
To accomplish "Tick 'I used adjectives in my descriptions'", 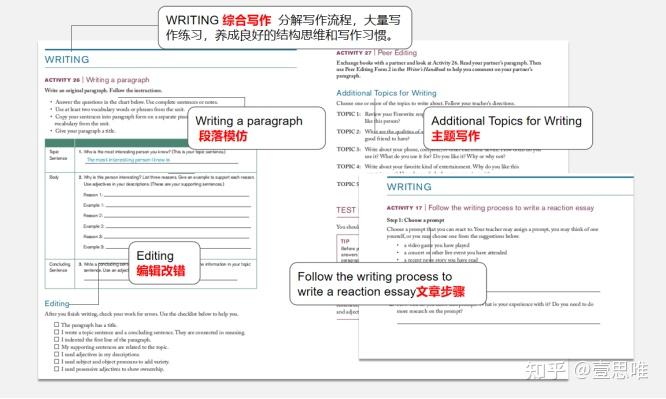I will (56, 354).
